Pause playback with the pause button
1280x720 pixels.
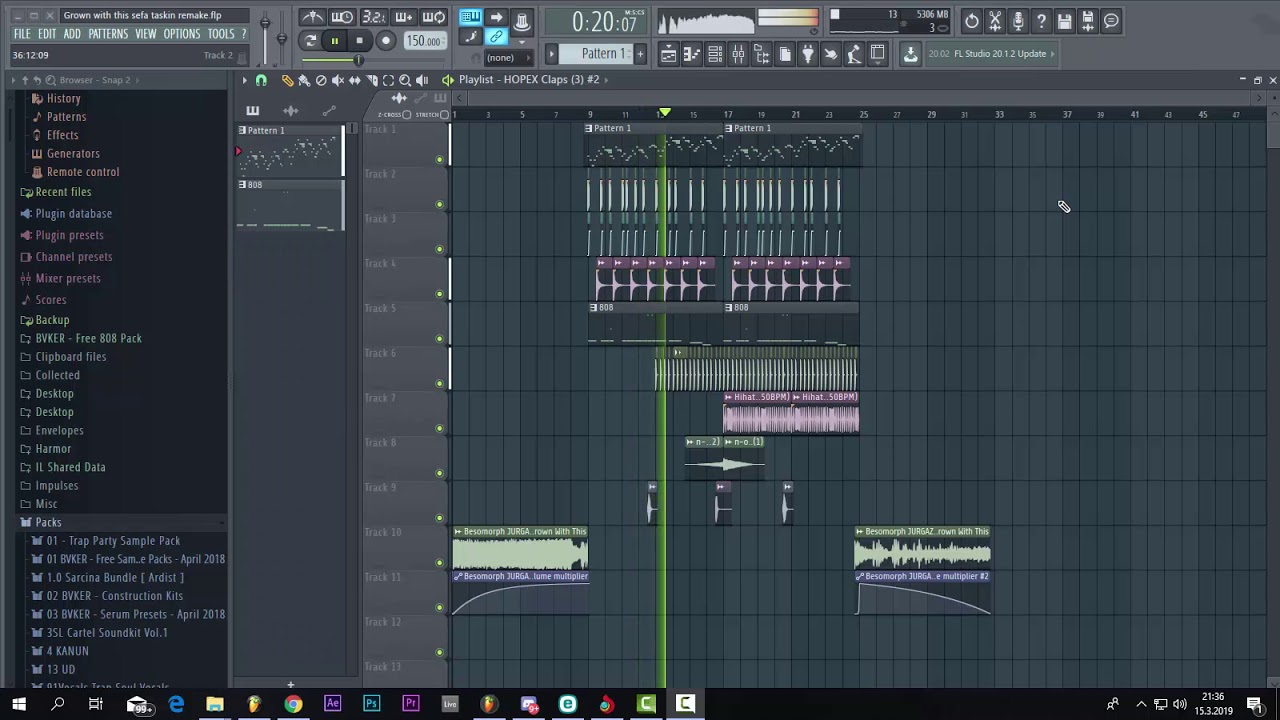point(335,41)
